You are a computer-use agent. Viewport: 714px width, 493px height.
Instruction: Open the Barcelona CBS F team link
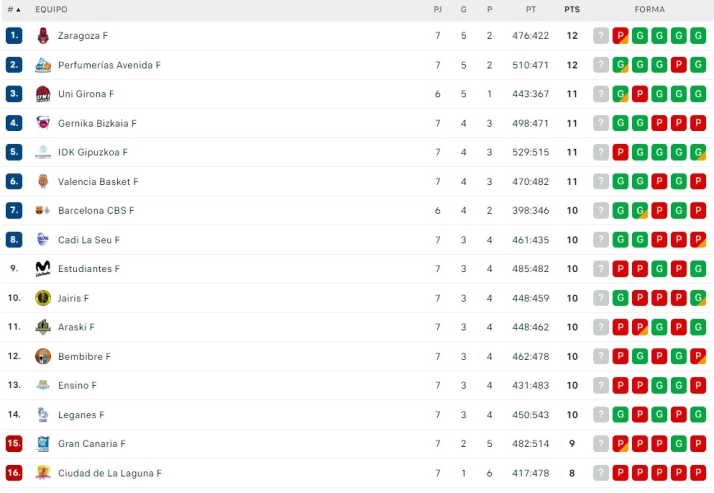(x=96, y=211)
